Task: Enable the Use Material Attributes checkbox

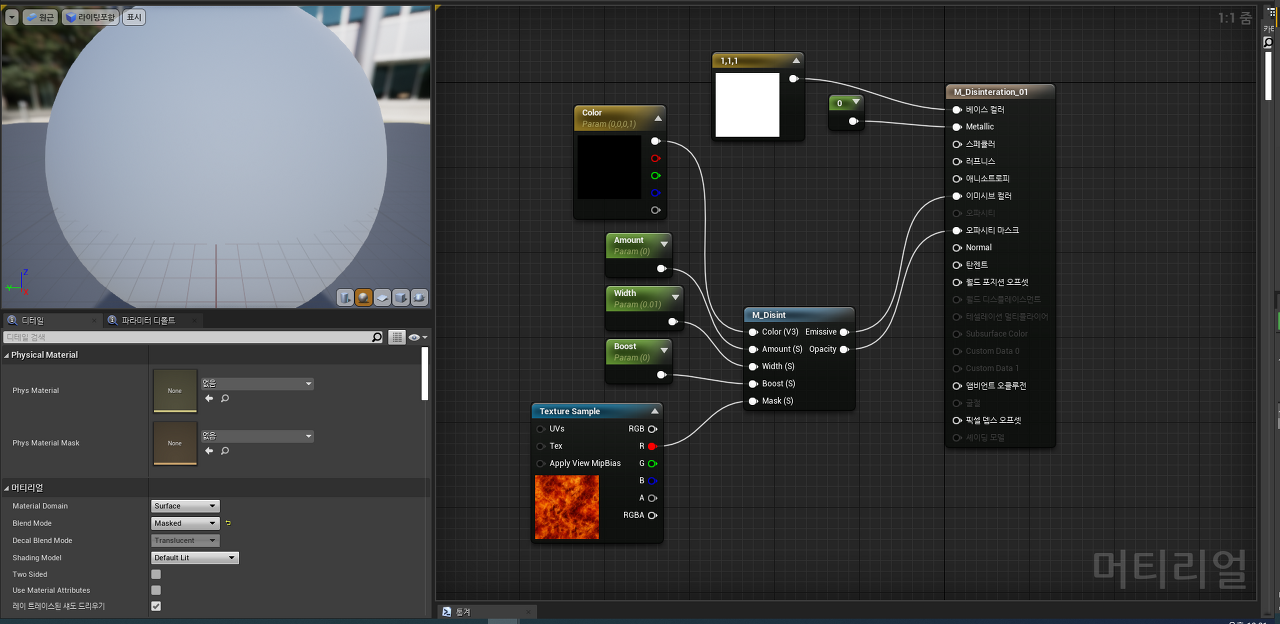Action: click(155, 590)
